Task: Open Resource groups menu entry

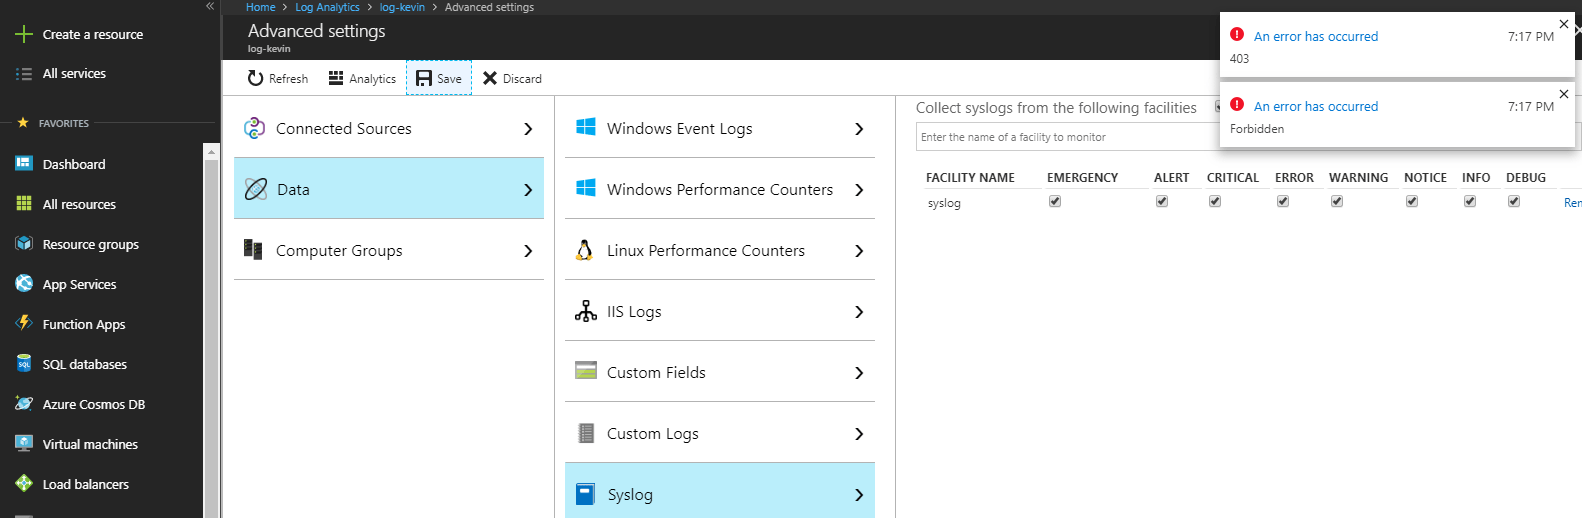Action: tap(91, 244)
